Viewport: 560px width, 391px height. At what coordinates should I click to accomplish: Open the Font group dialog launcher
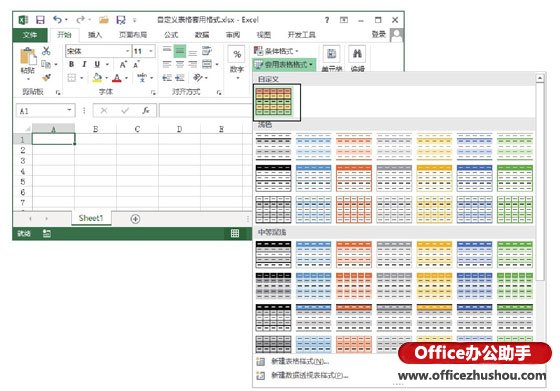153,92
